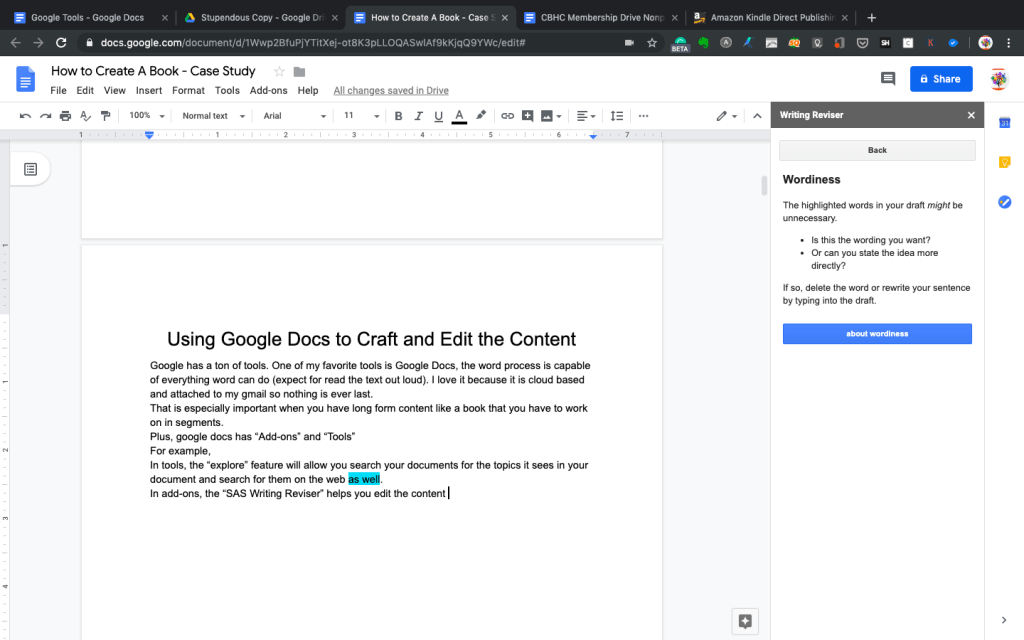
Task: Insert a link using toolbar icon
Action: tap(507, 116)
